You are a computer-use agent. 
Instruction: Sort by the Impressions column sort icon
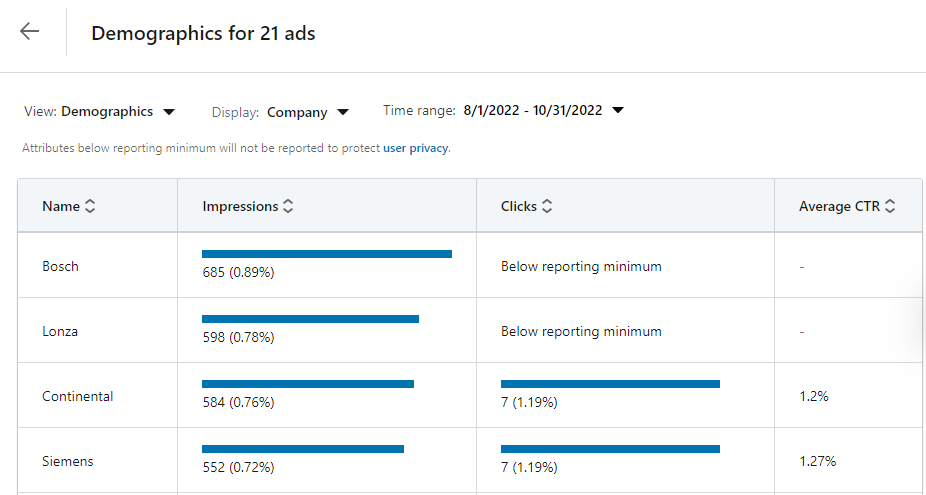[288, 206]
